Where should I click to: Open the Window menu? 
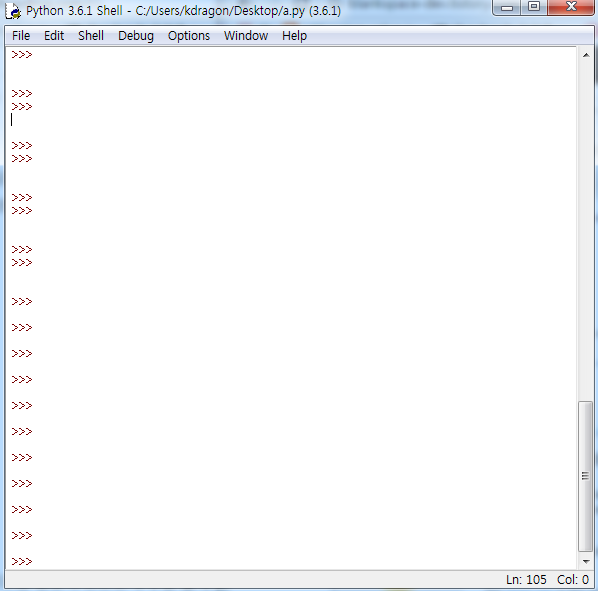(x=246, y=36)
